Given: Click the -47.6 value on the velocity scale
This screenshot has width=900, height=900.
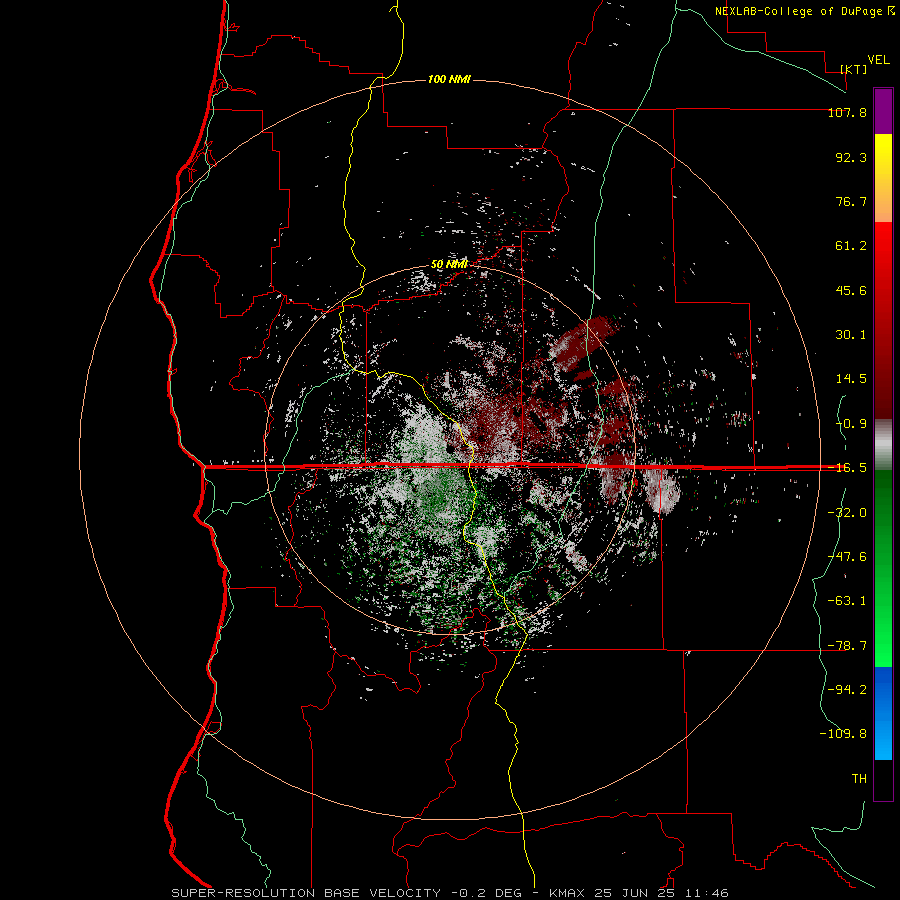Looking at the screenshot, I should point(847,557).
